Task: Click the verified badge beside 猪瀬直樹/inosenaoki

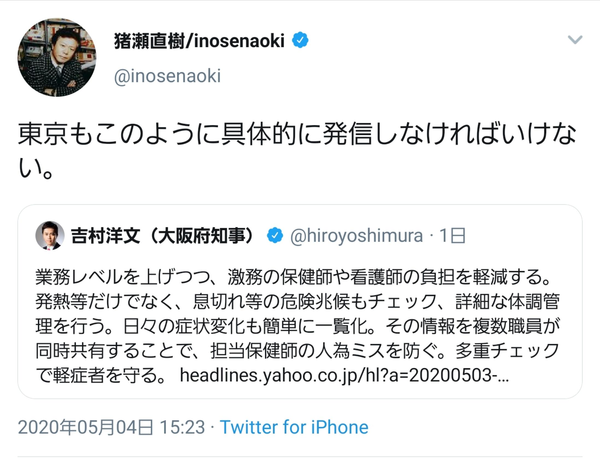Action: pyautogui.click(x=300, y=41)
